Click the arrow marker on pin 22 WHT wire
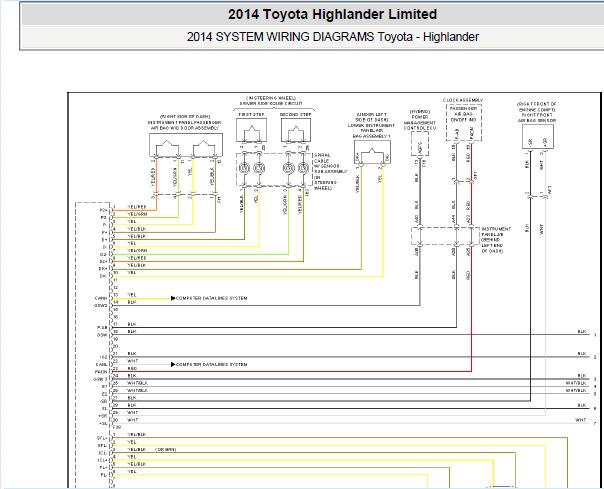The image size is (604, 489). click(x=173, y=365)
